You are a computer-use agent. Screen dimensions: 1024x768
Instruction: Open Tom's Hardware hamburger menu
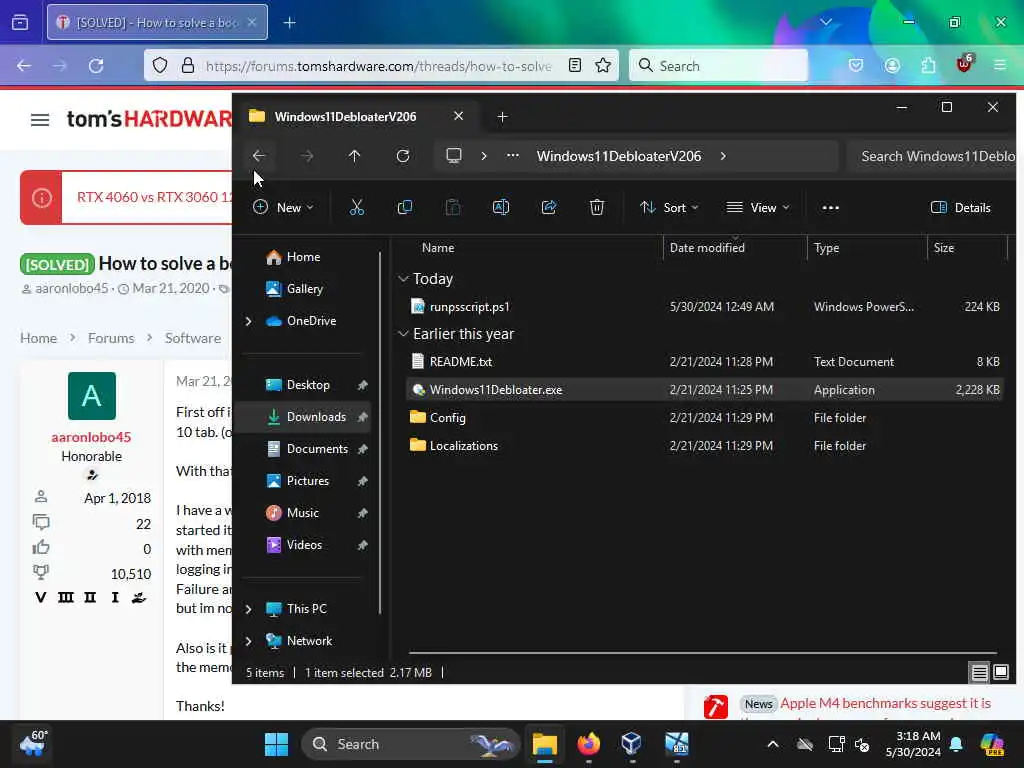pos(40,120)
